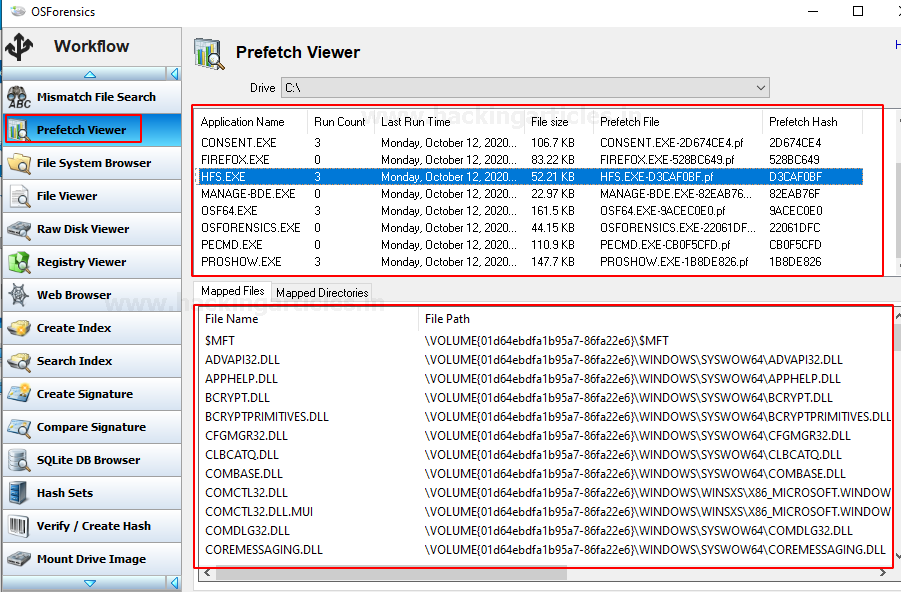
Task: Sort by Last Run Time column header
Action: 449,122
